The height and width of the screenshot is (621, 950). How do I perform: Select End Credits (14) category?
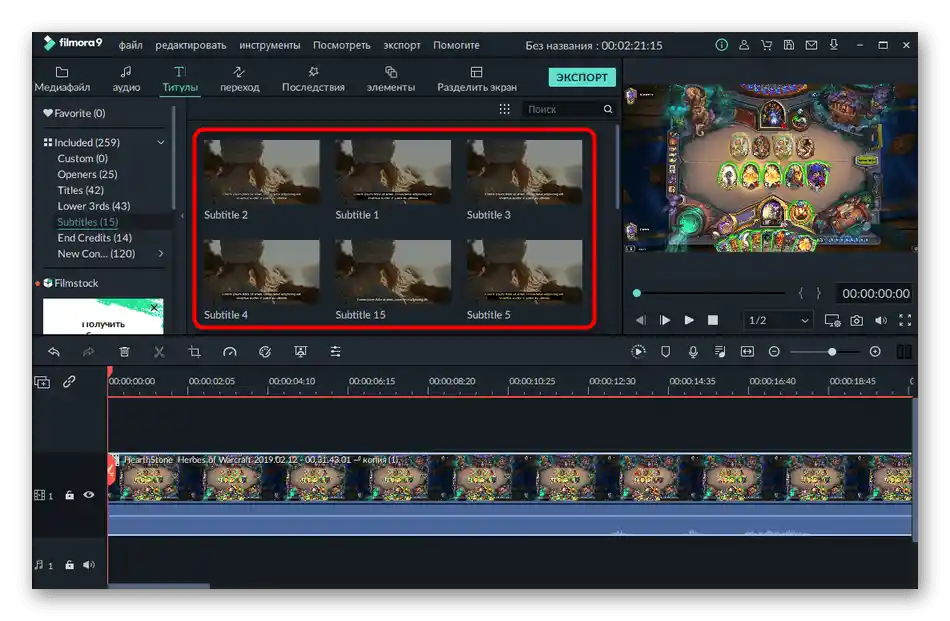[x=94, y=238]
